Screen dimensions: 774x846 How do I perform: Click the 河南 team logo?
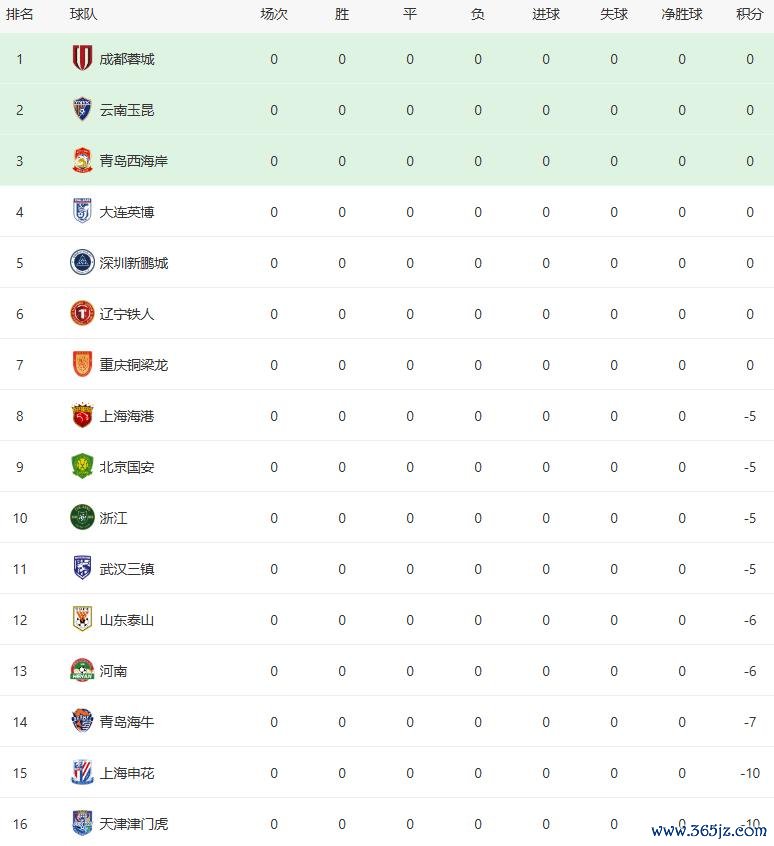[82, 671]
